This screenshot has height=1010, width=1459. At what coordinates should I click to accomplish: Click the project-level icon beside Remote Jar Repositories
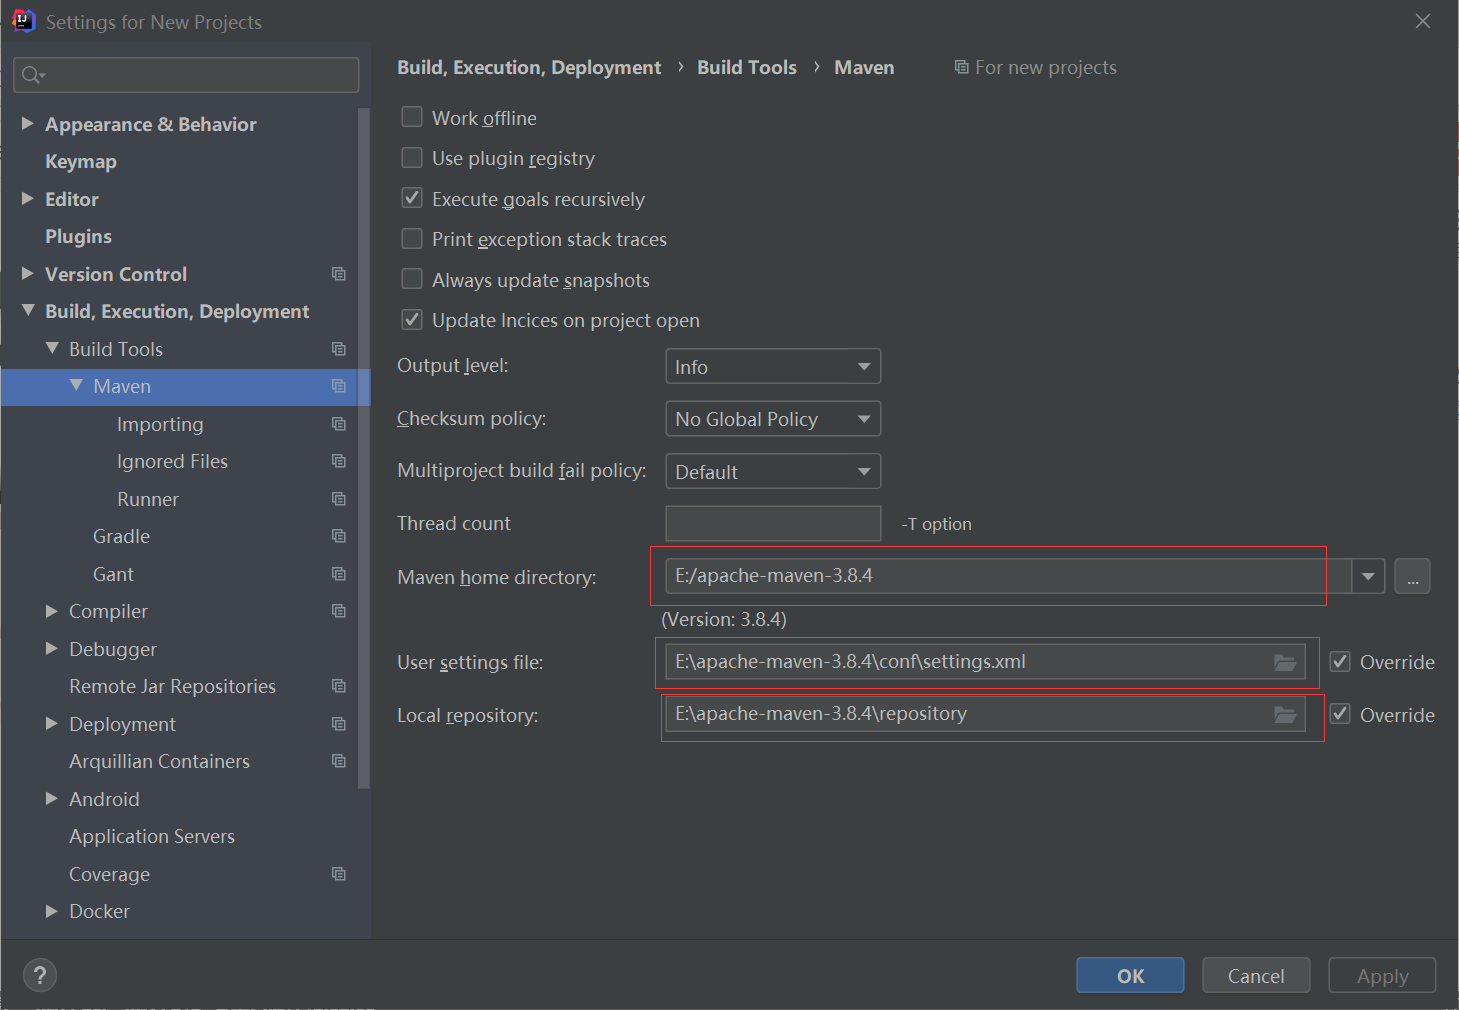(339, 686)
